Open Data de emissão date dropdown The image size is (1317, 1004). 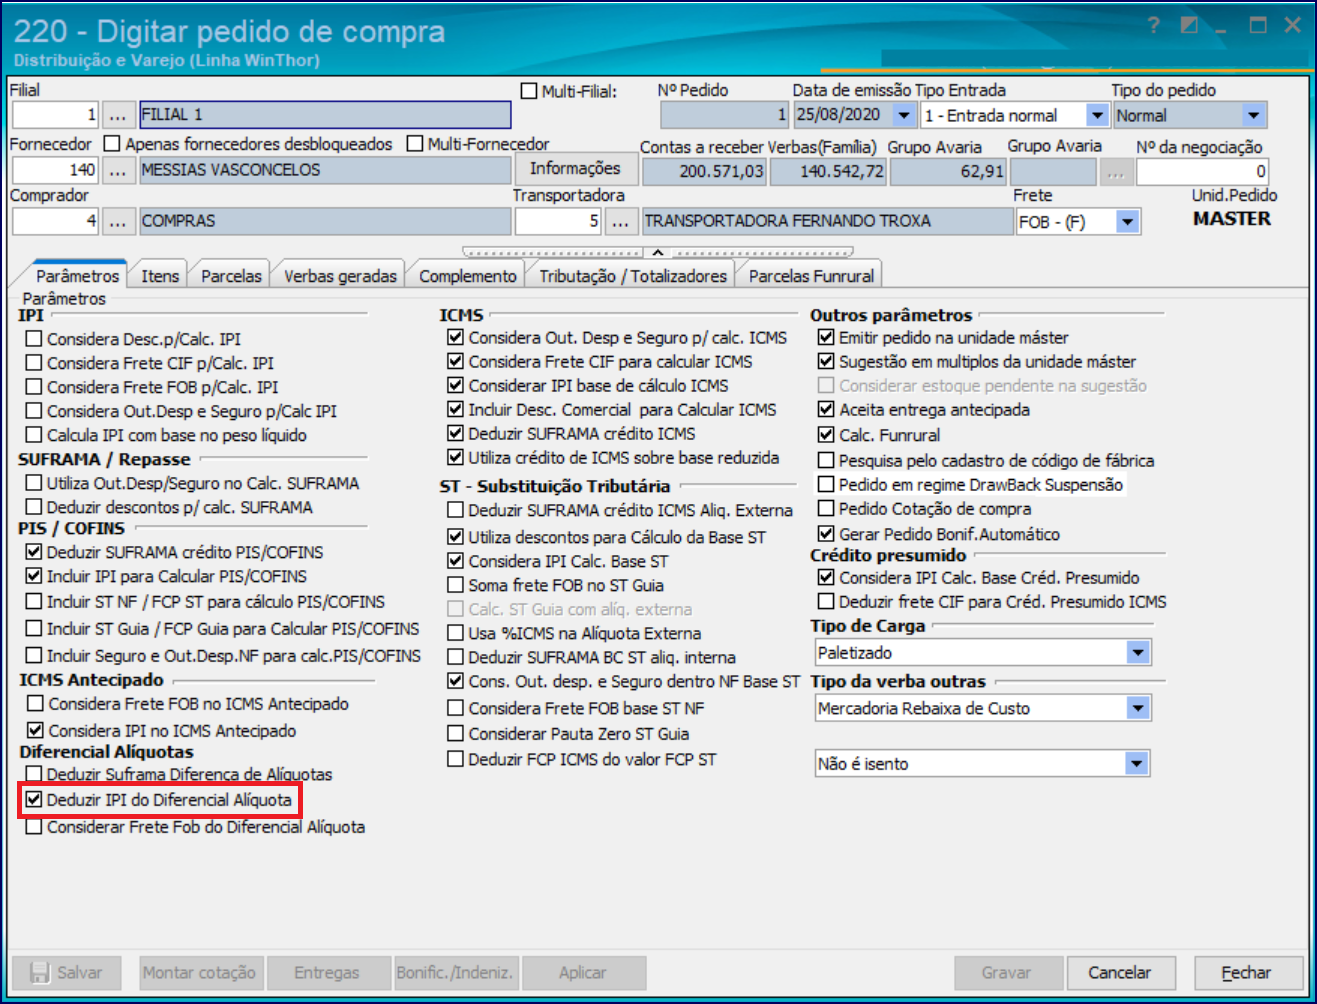pos(904,115)
